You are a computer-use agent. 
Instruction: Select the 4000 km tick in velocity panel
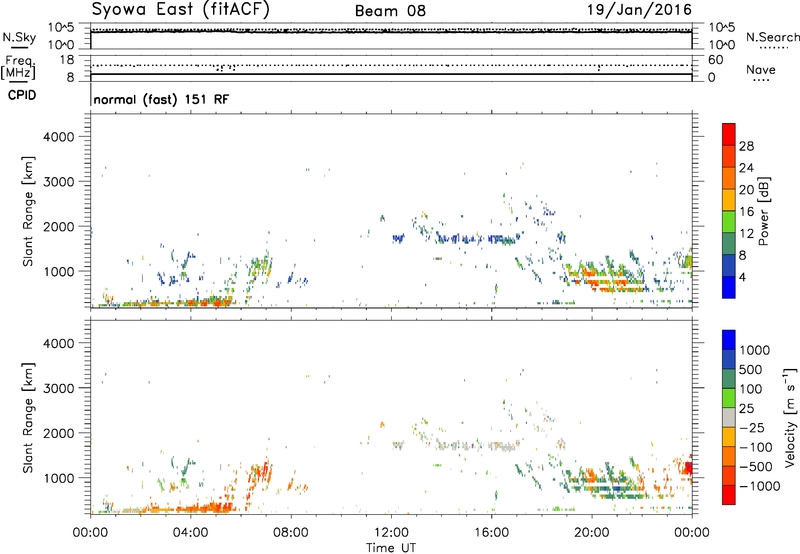58,343
